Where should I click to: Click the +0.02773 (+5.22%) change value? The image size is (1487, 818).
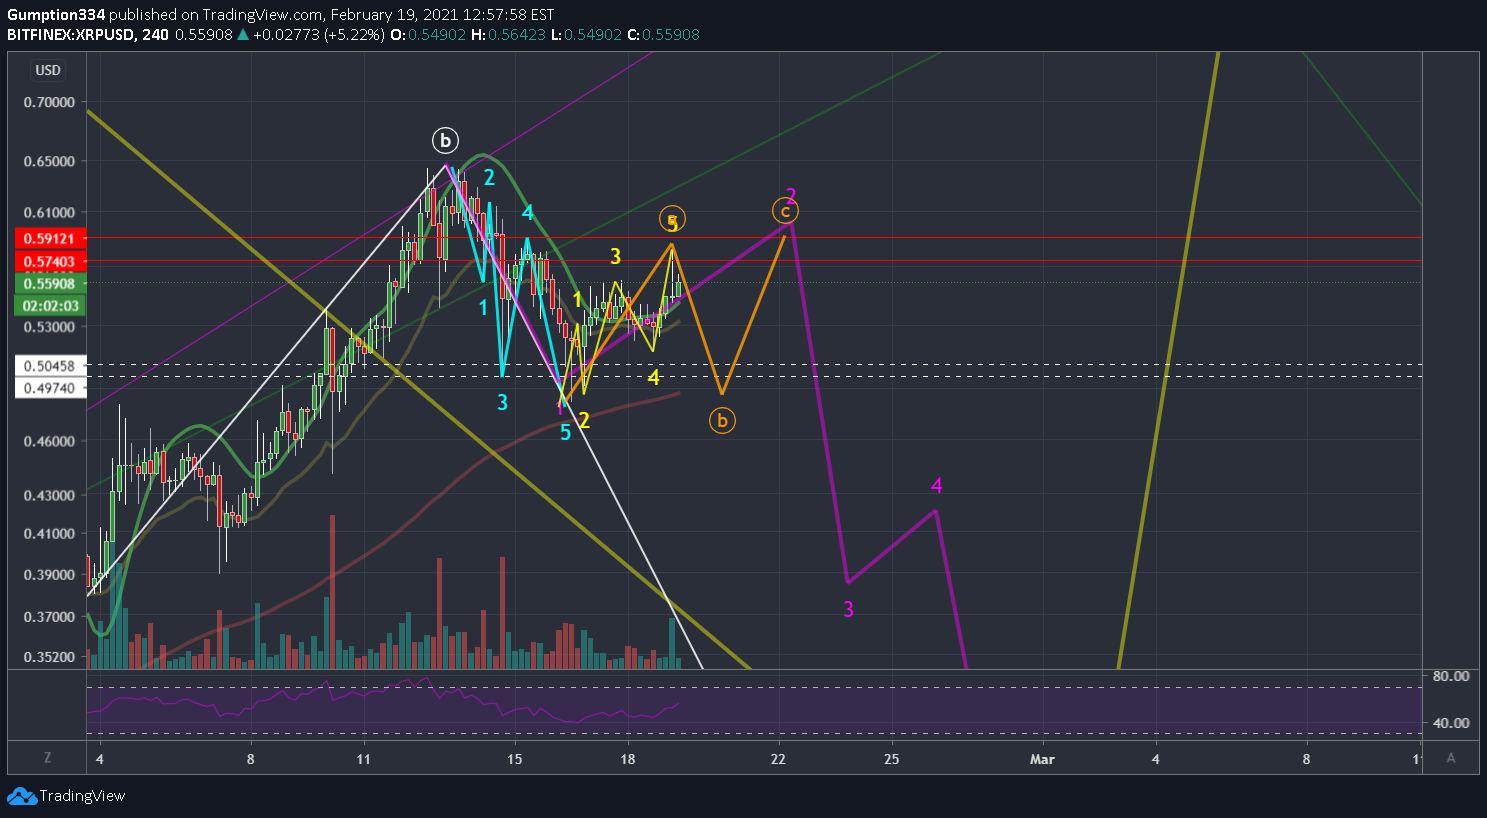coord(318,34)
